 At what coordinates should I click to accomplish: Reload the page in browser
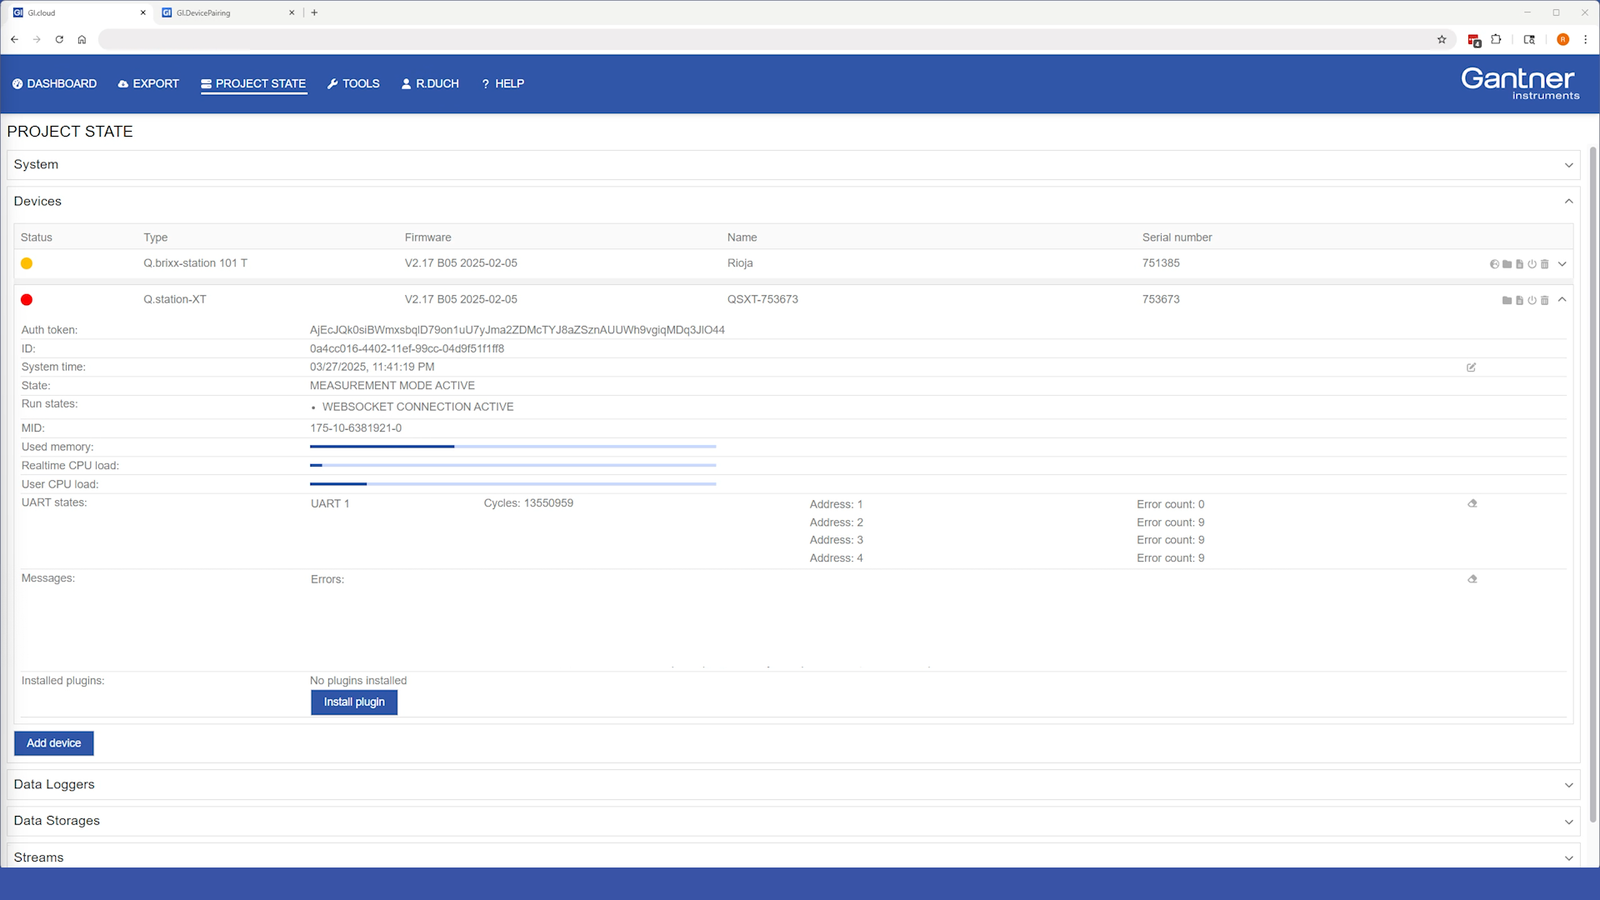point(59,40)
